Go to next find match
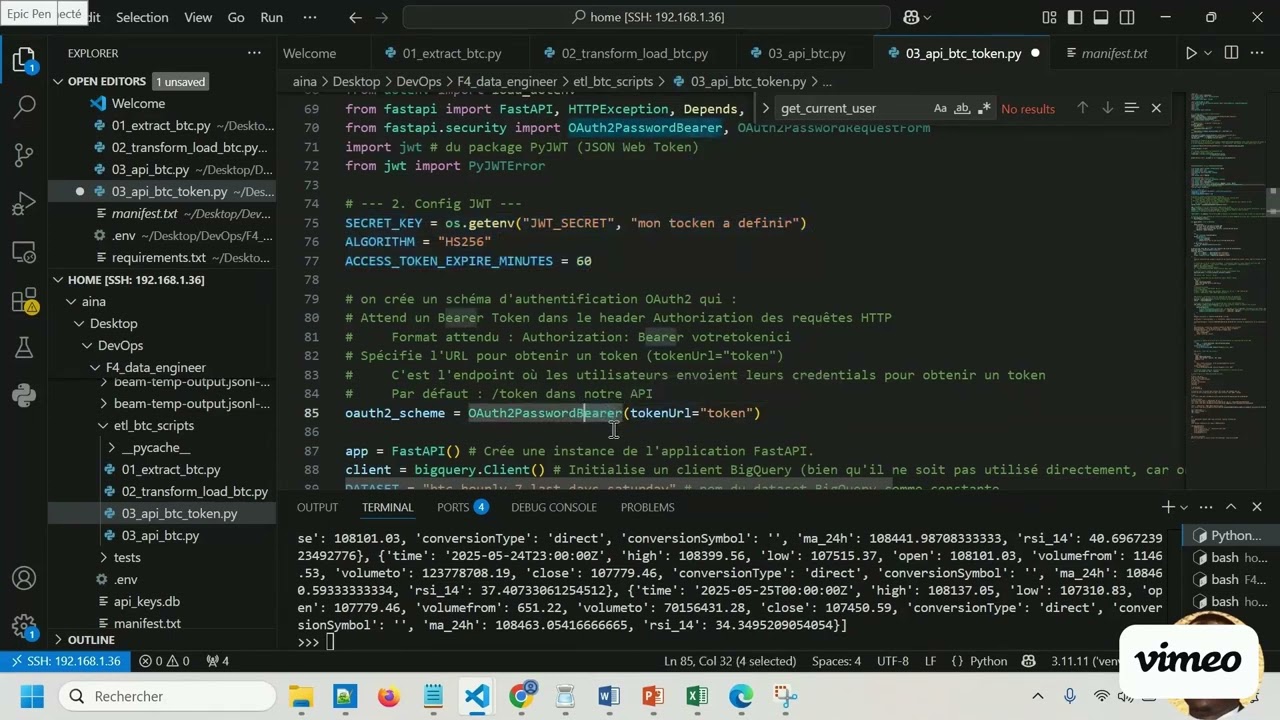The image size is (1280, 720). click(1106, 108)
